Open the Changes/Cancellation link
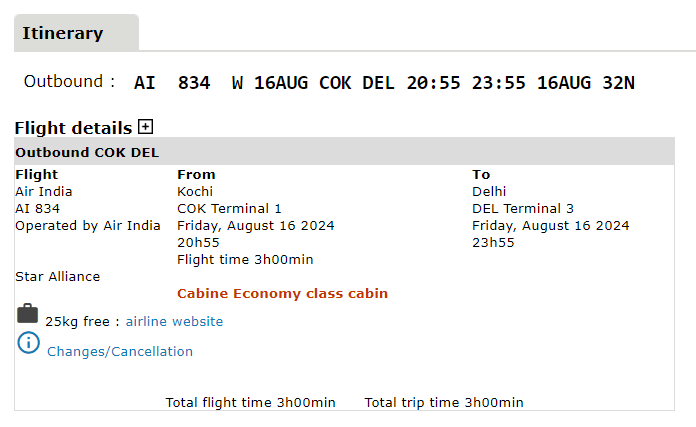Image resolution: width=696 pixels, height=427 pixels. [x=120, y=352]
